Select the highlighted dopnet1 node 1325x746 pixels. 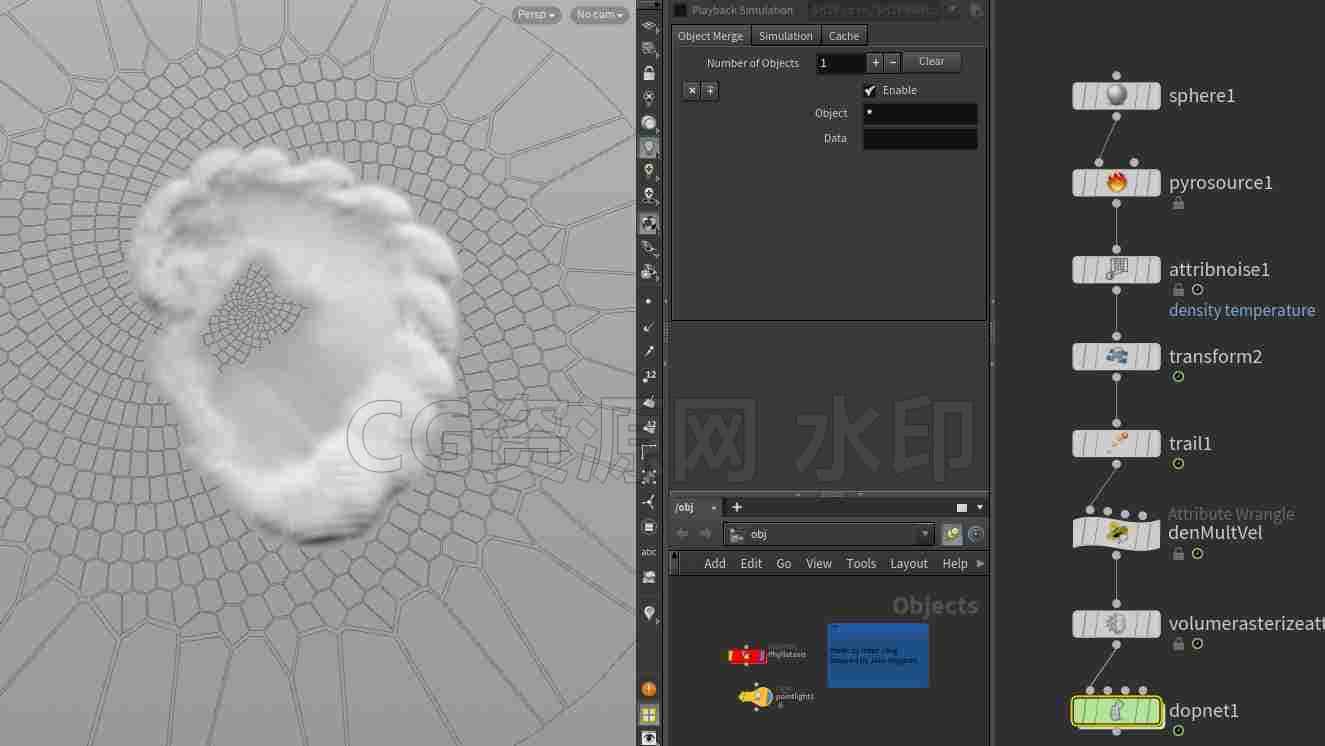coord(1116,711)
